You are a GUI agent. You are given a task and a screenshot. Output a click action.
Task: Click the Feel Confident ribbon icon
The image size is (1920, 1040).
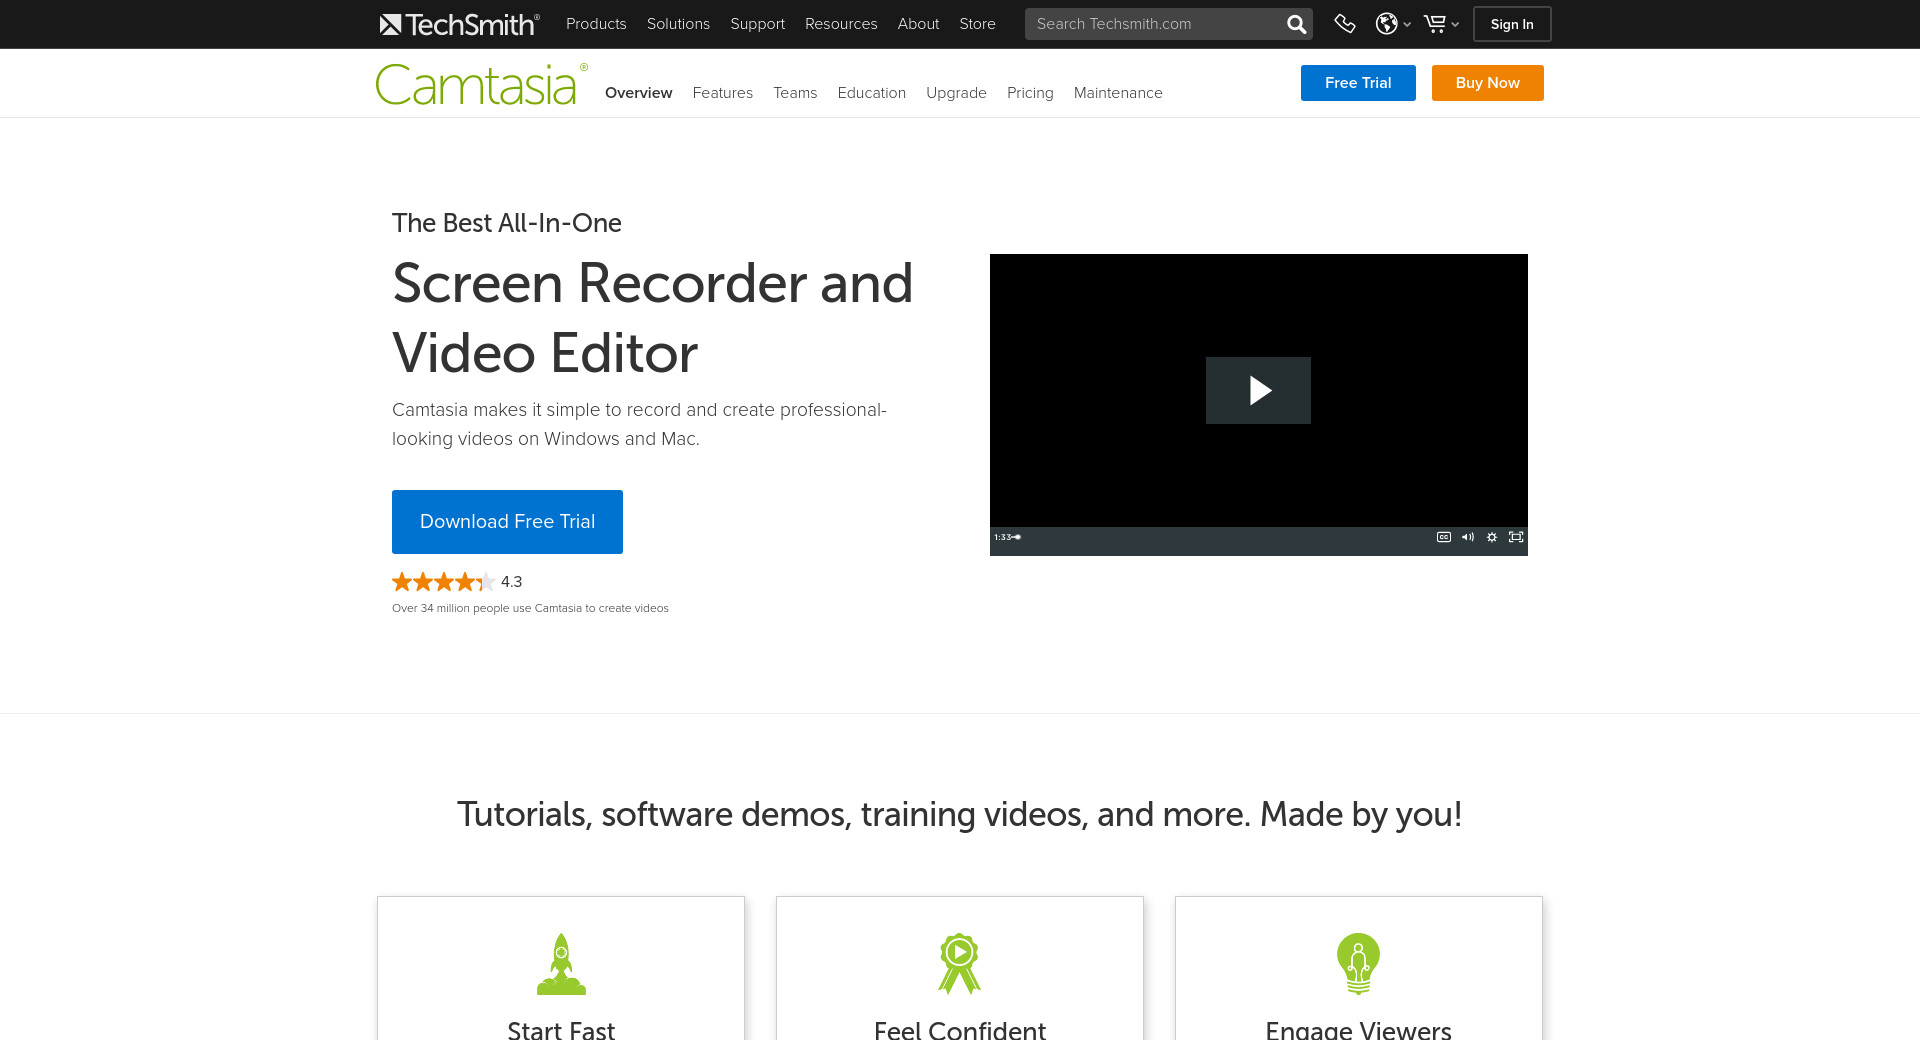(959, 964)
